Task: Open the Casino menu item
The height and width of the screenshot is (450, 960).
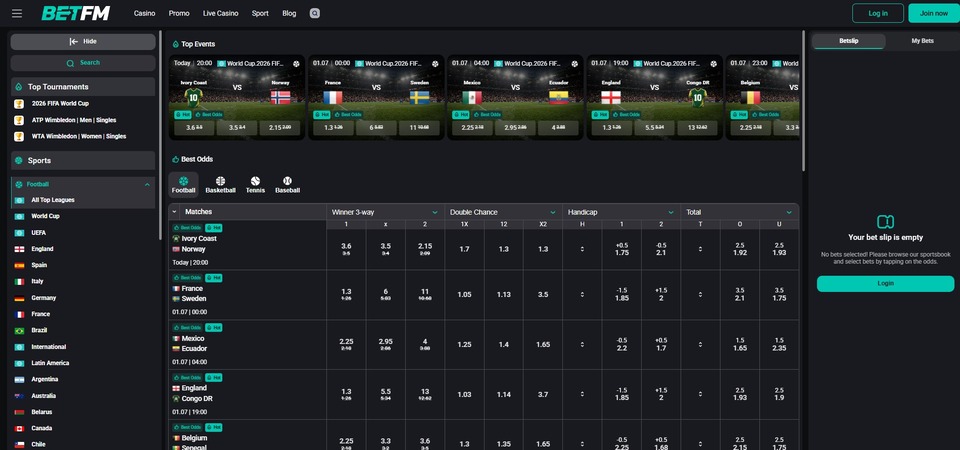Action: (x=144, y=13)
